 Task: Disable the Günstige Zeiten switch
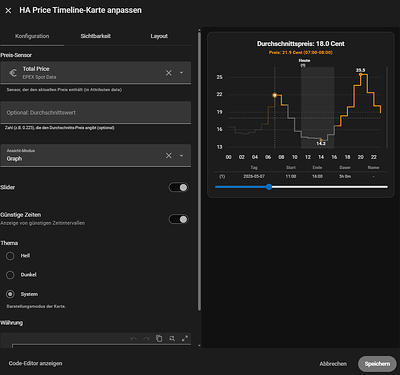coord(179,219)
